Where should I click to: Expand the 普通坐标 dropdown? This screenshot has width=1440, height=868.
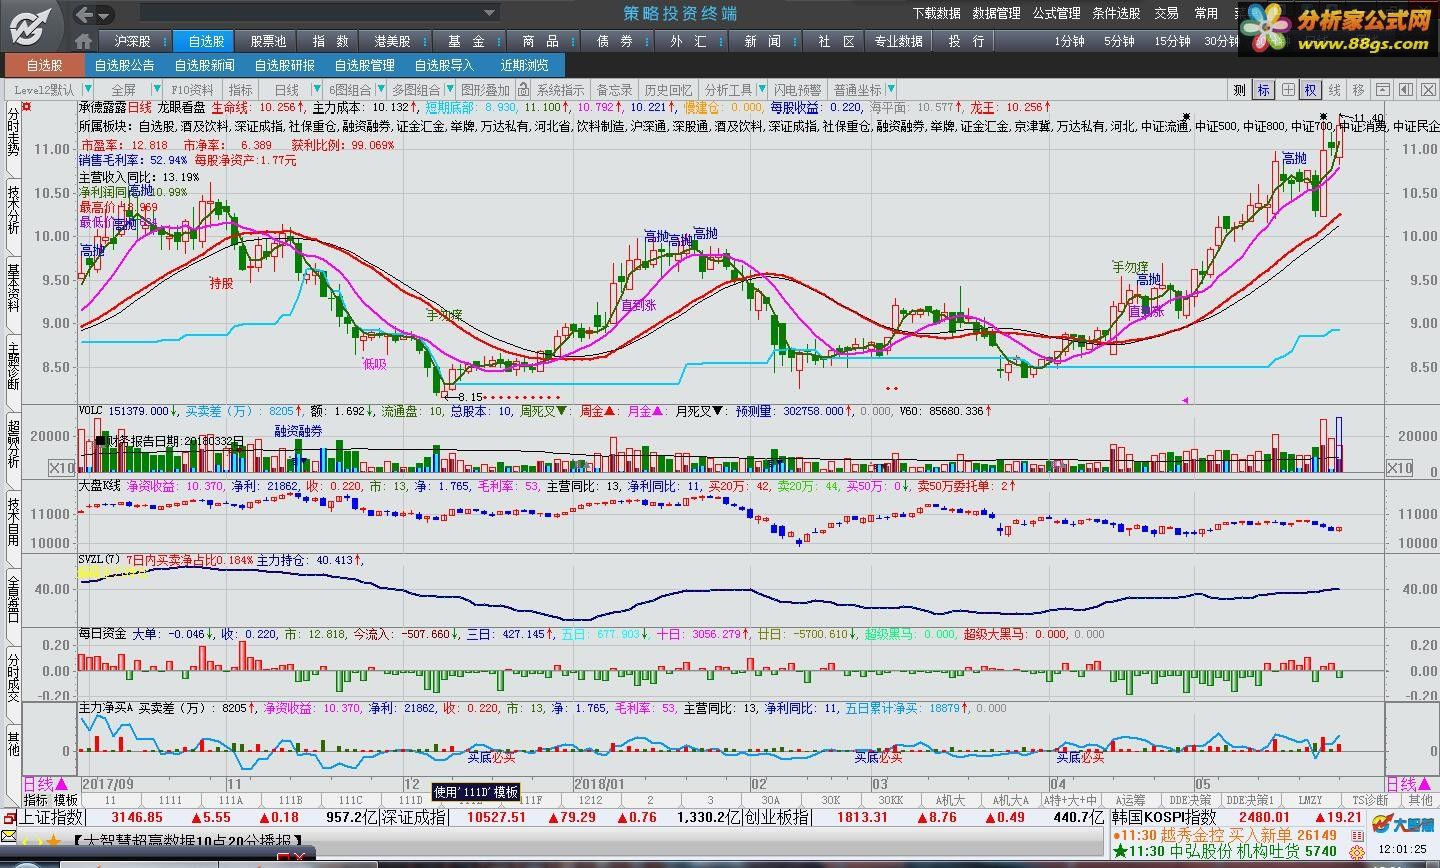click(x=890, y=90)
